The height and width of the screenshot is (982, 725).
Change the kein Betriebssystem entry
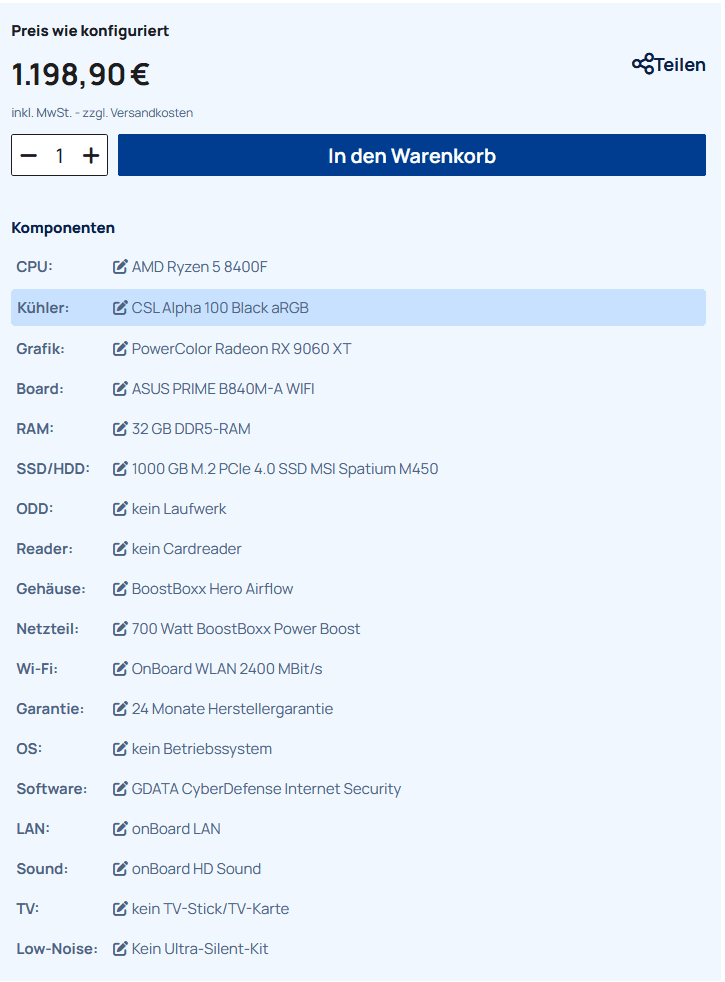click(x=202, y=748)
